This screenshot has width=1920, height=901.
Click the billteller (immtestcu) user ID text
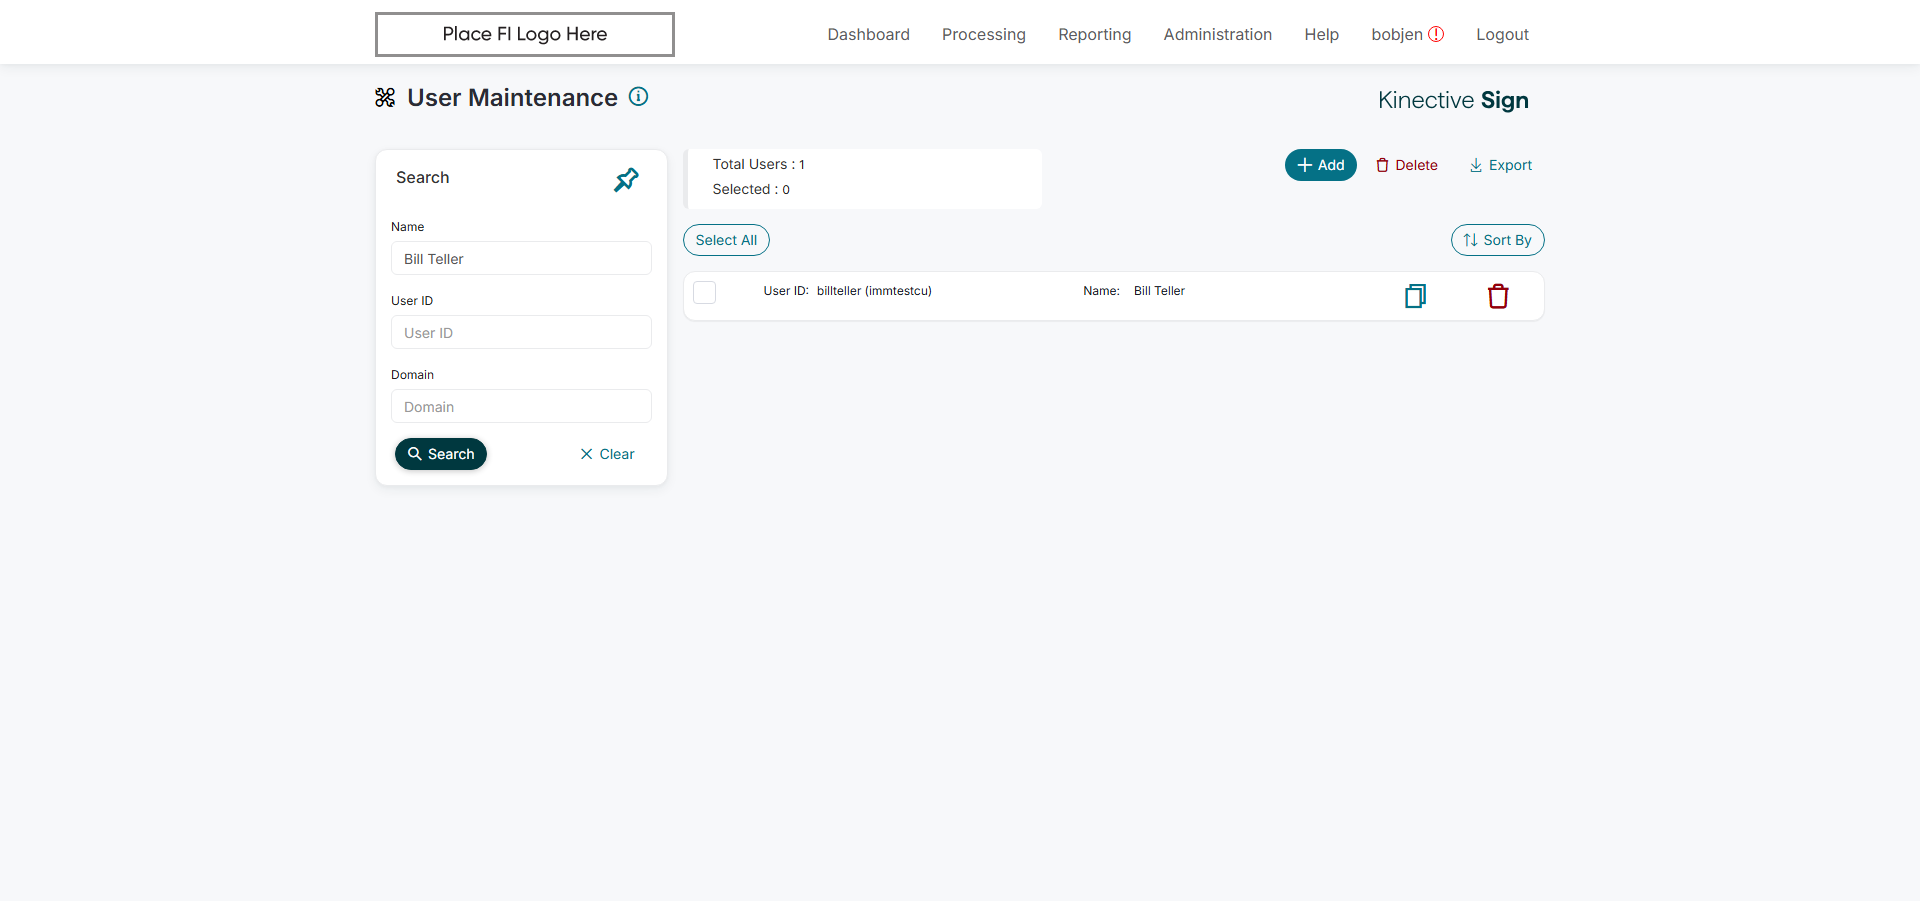tap(874, 291)
